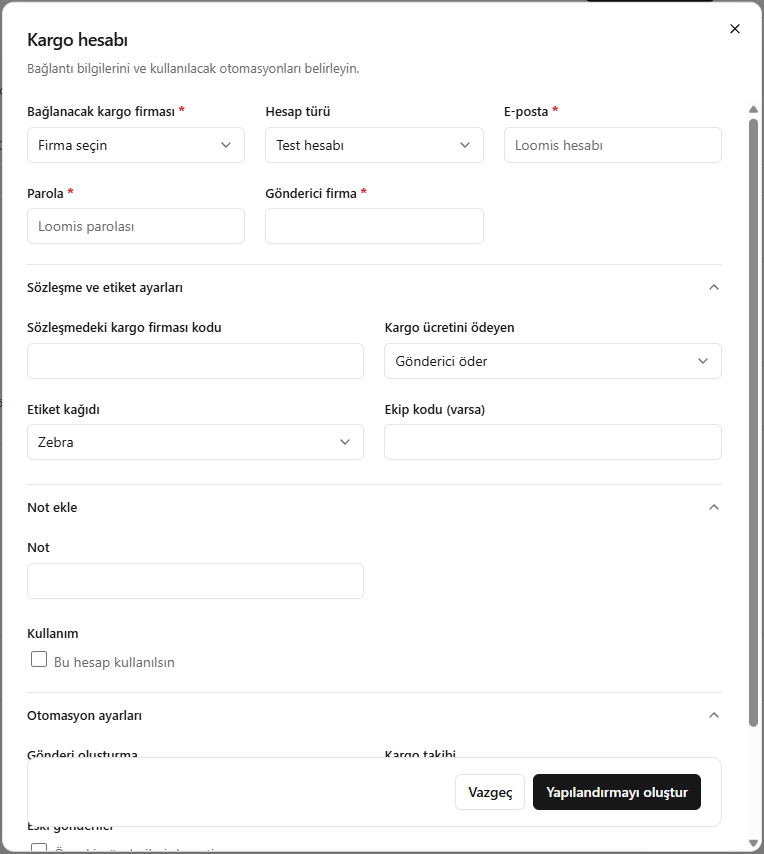Click the Not input field
Screen dimensions: 764x854
(x=195, y=581)
